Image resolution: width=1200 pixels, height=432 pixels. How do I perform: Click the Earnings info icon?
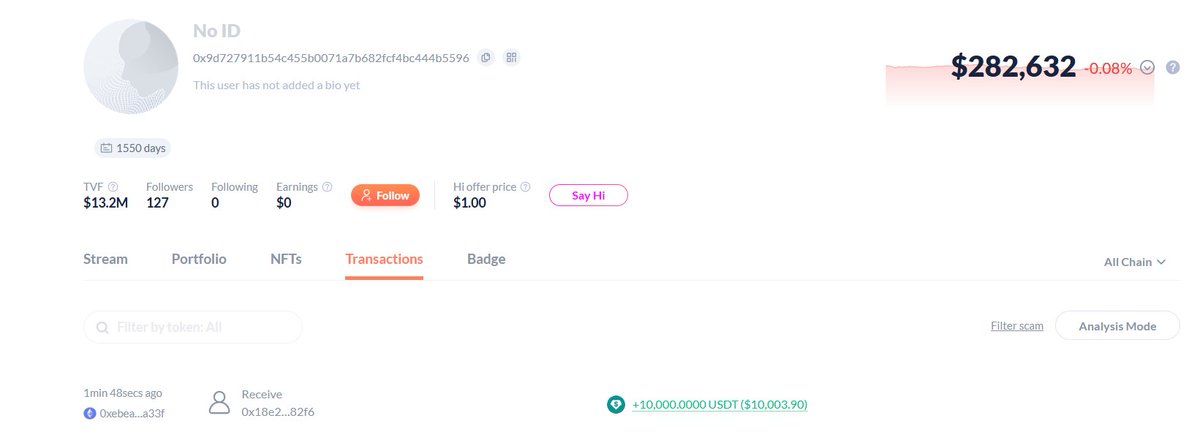[x=327, y=187]
